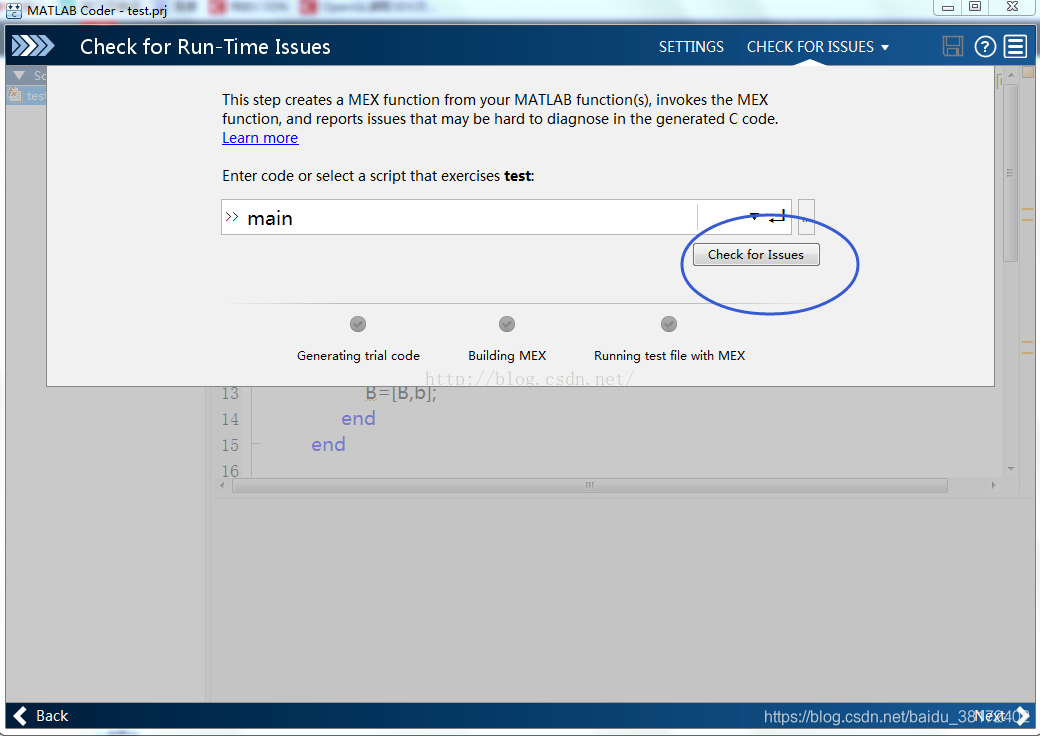Click the MATLAB Coder title bar icon

point(15,10)
